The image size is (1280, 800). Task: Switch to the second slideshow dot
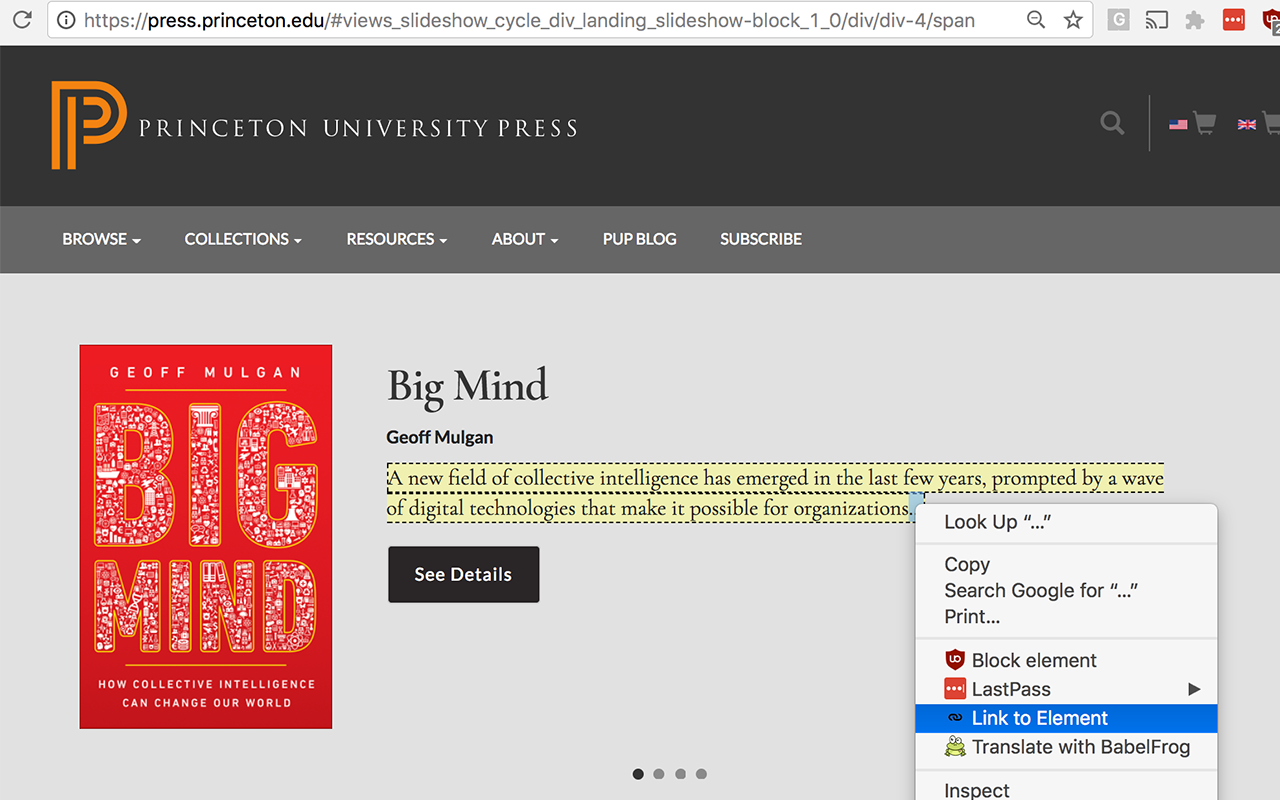659,774
